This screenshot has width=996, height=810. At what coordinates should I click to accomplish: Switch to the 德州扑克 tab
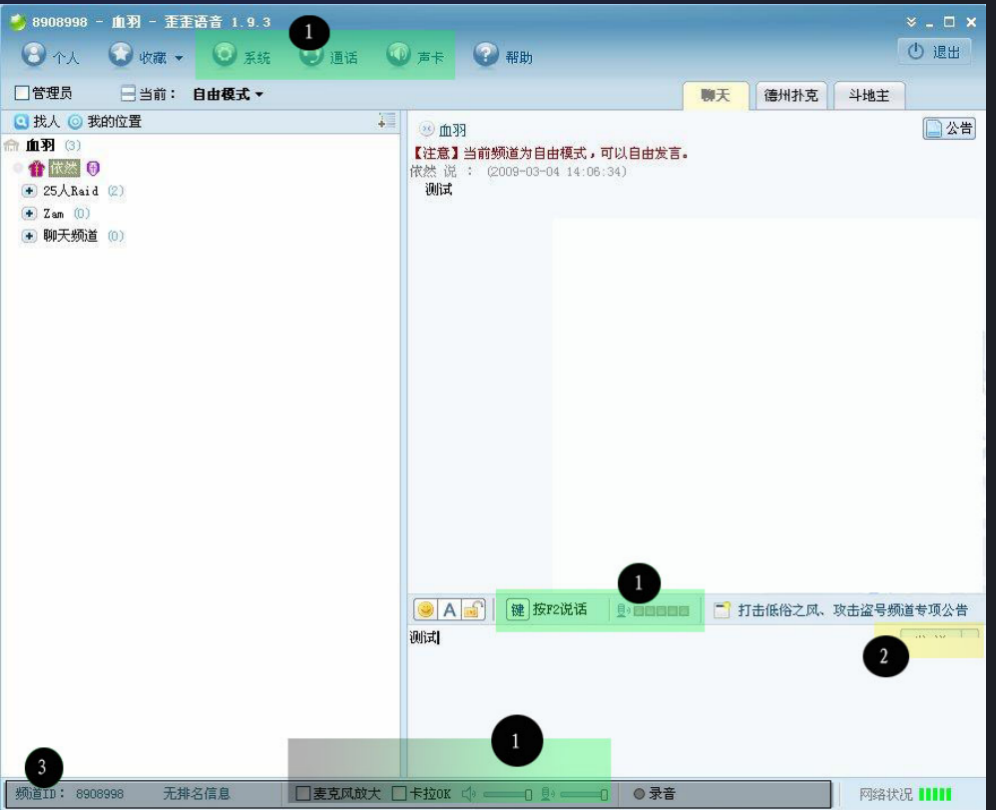coord(791,95)
